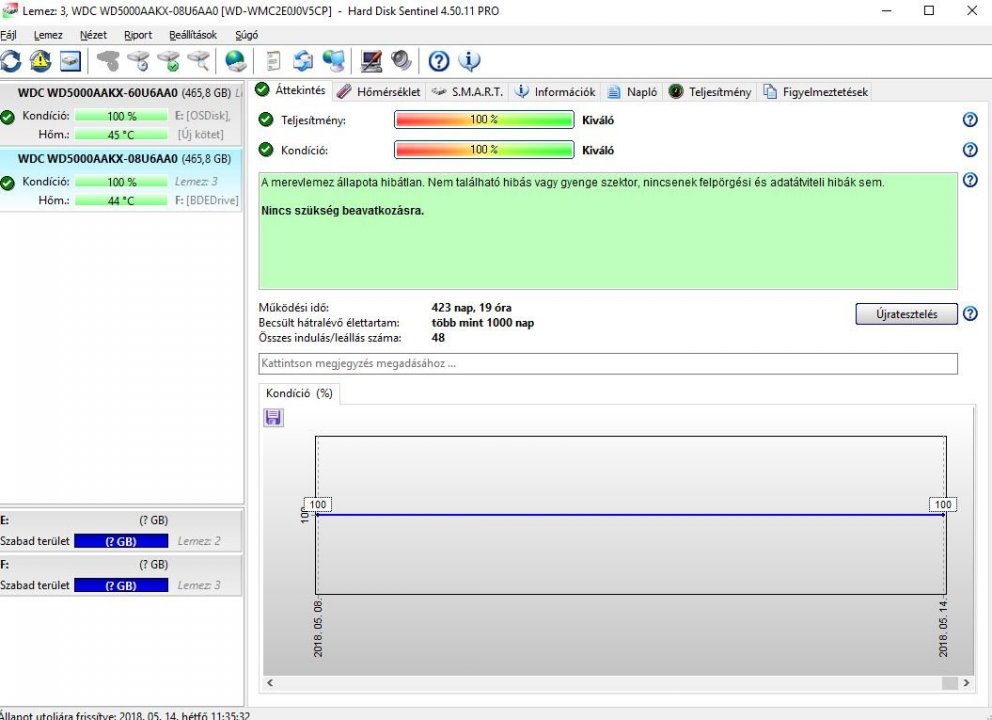This screenshot has height=720, width=992.
Task: Click the graph scroll left arrow
Action: pos(270,683)
